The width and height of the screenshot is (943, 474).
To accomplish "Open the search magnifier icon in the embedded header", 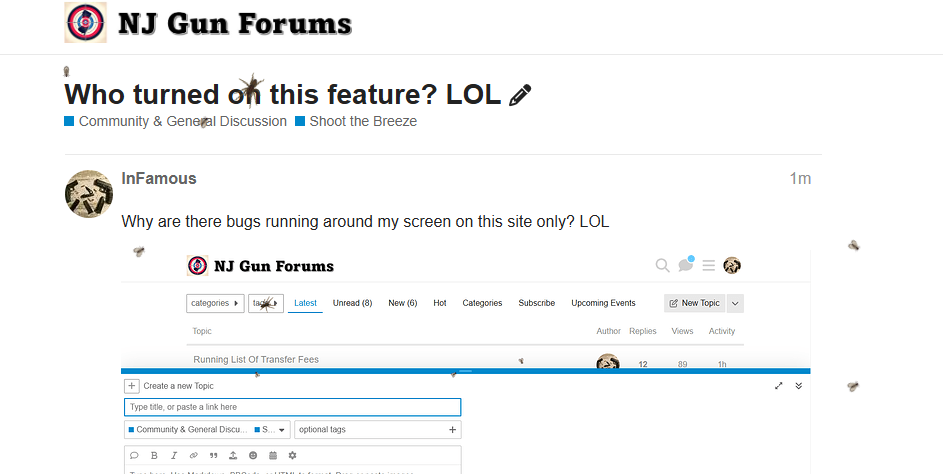I will 662,265.
